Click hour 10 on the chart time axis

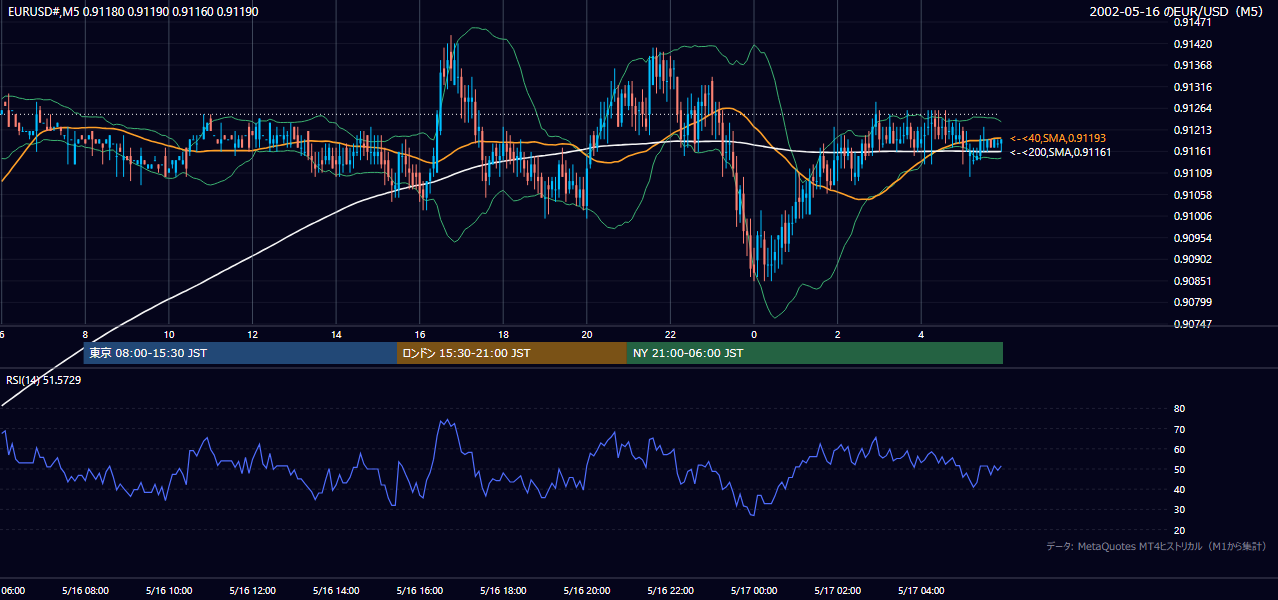pos(169,334)
